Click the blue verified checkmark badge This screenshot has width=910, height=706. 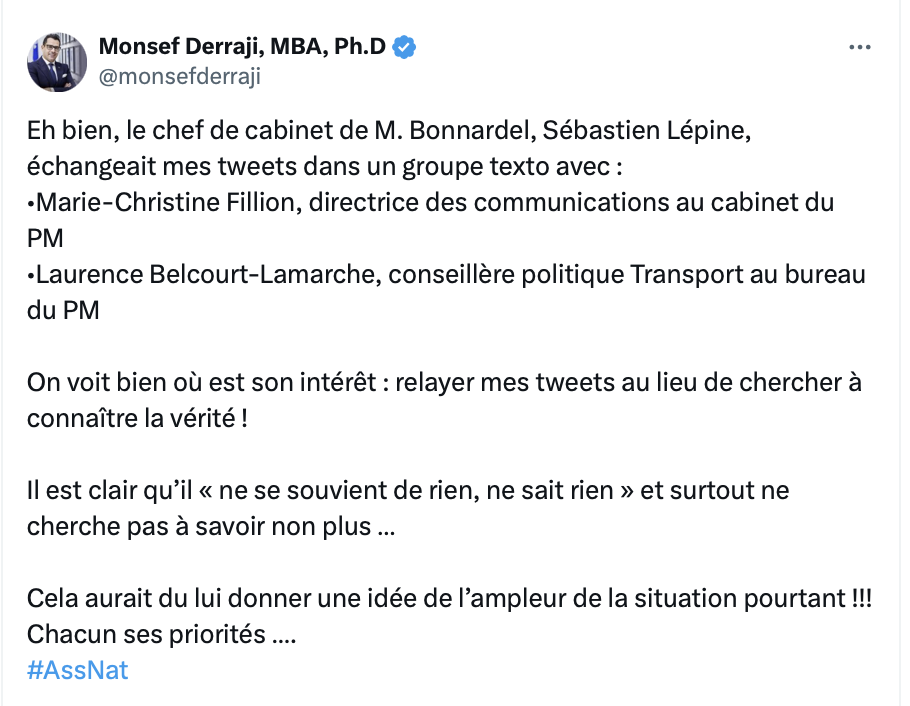[404, 47]
